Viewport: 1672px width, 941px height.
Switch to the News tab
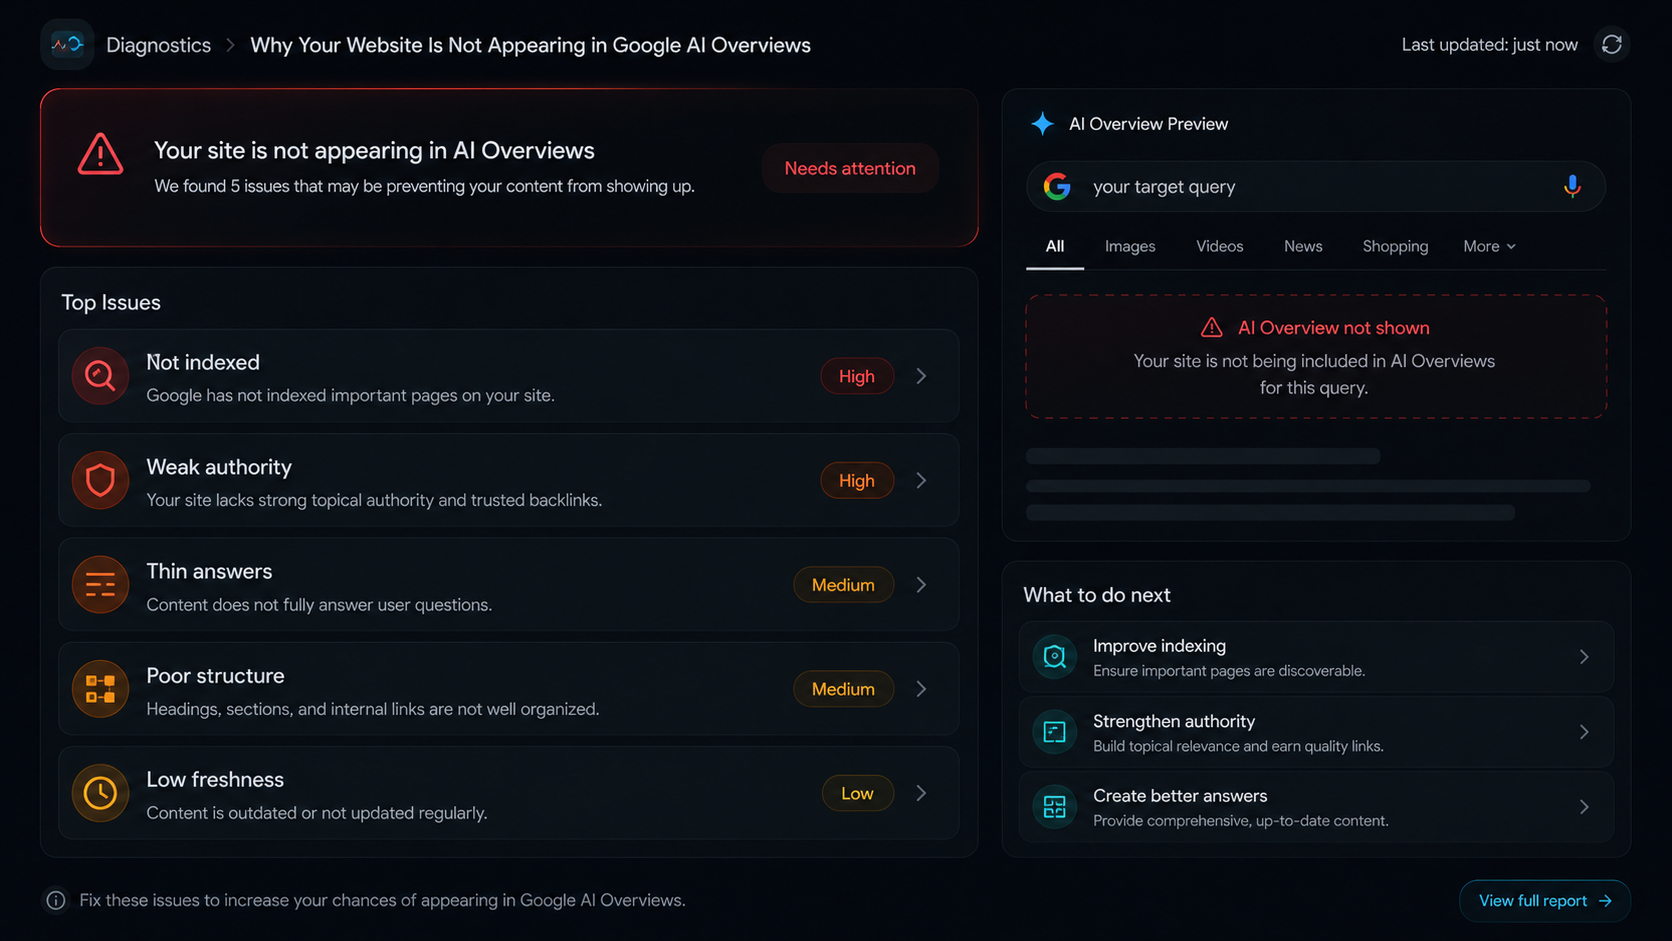tap(1303, 246)
